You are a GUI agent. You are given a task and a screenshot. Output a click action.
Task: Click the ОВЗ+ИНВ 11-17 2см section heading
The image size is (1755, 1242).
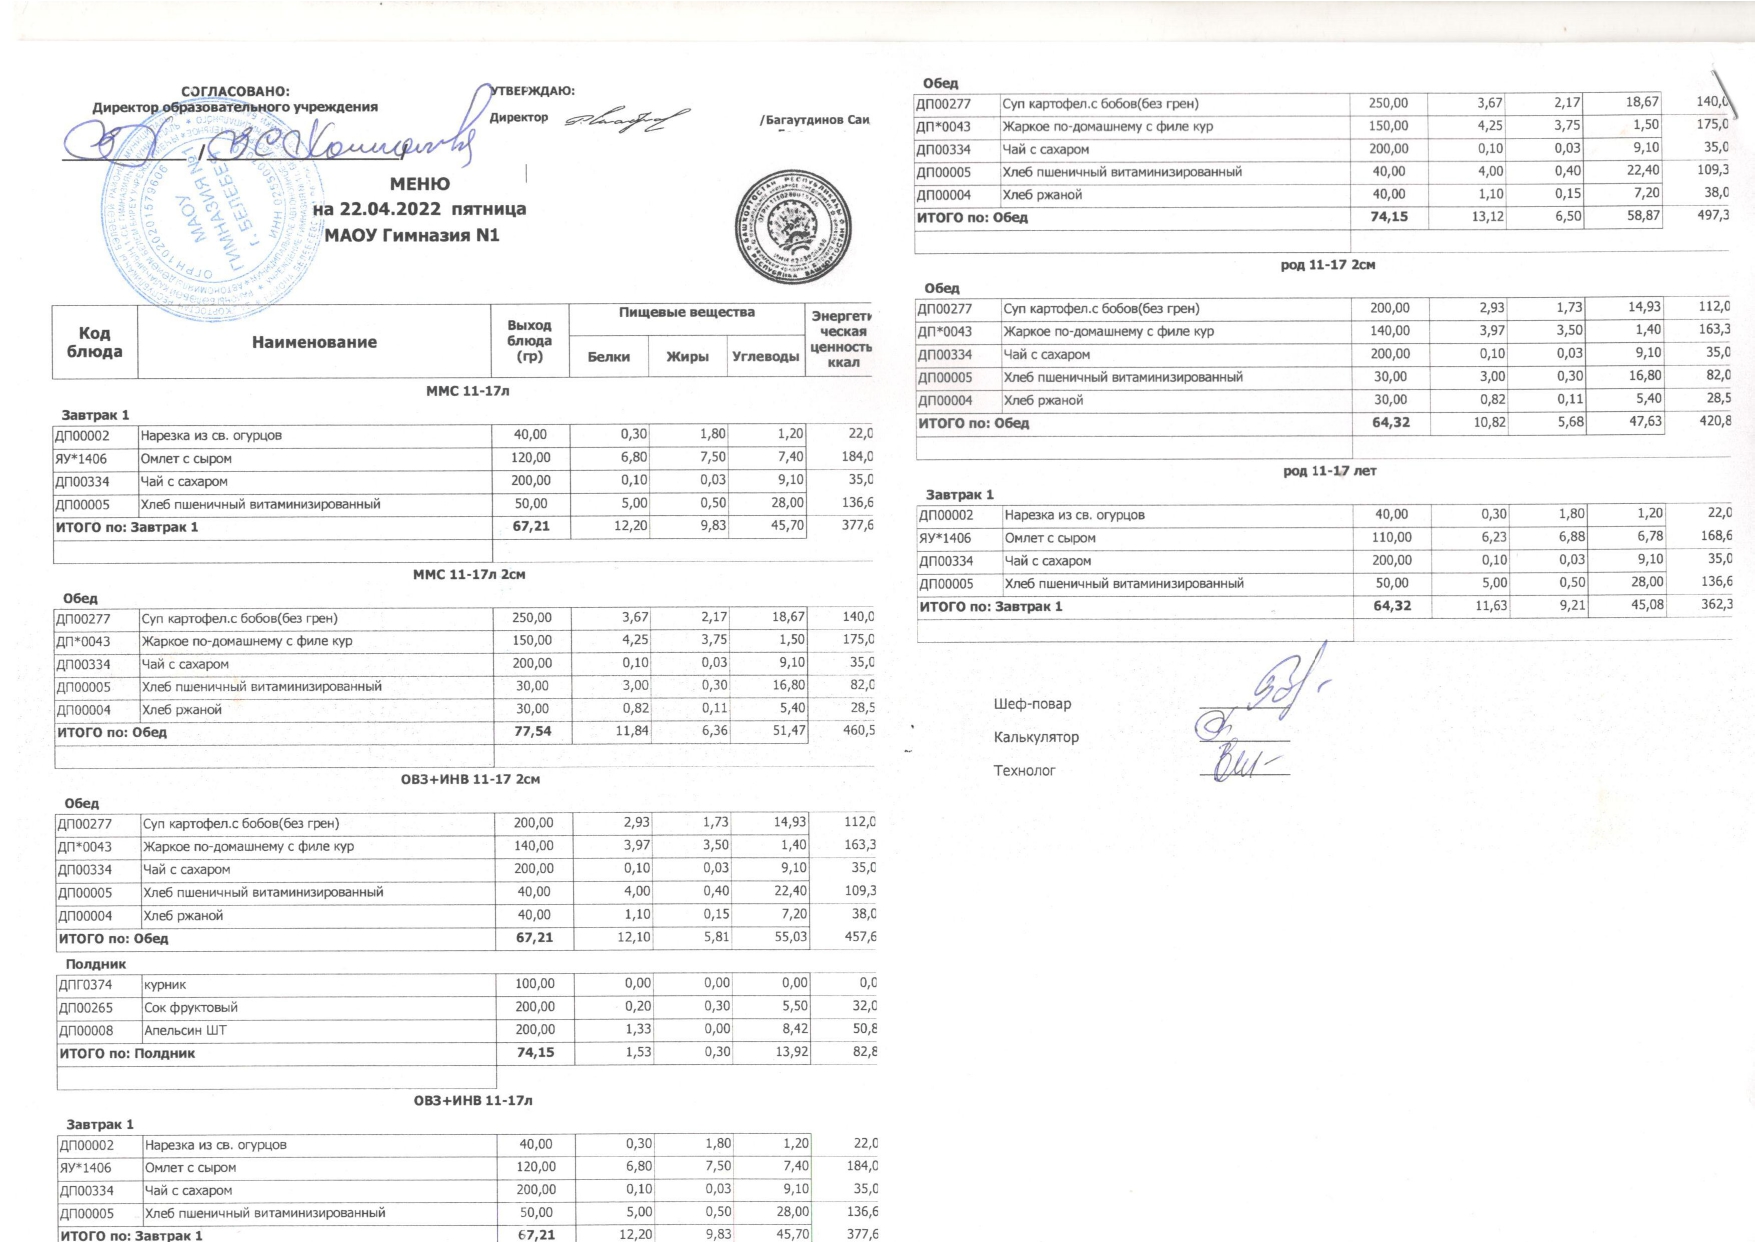(x=470, y=779)
